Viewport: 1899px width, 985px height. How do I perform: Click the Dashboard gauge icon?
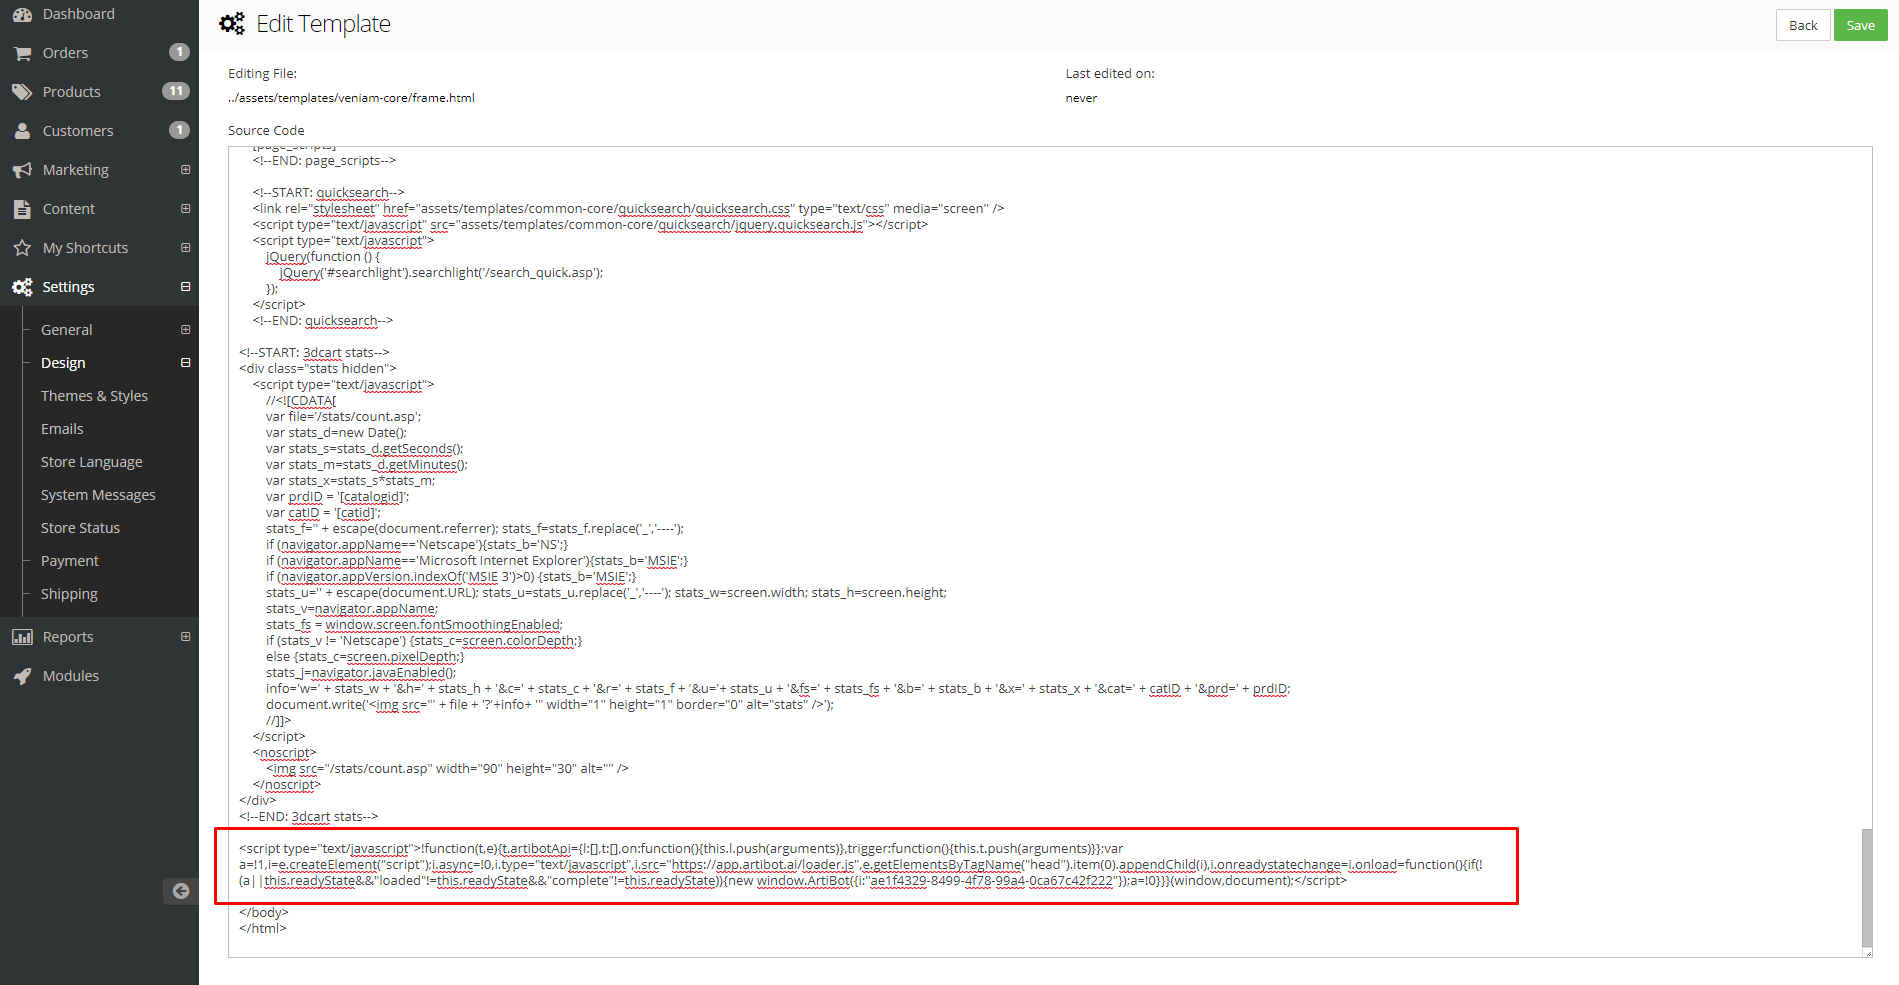click(22, 14)
